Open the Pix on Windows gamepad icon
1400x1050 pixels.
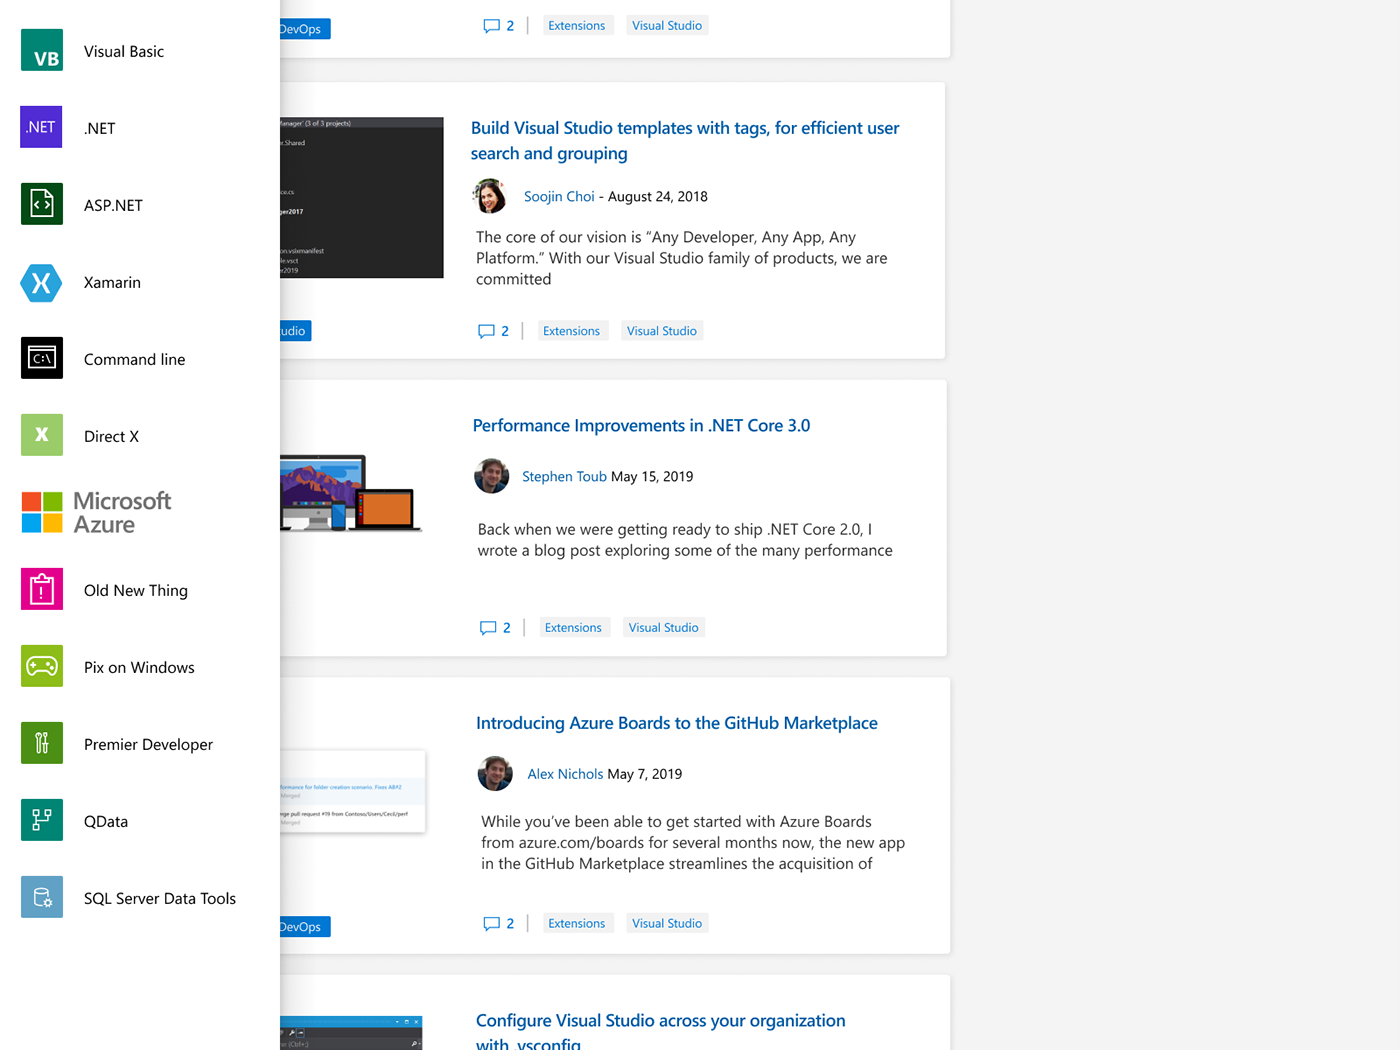pos(42,667)
